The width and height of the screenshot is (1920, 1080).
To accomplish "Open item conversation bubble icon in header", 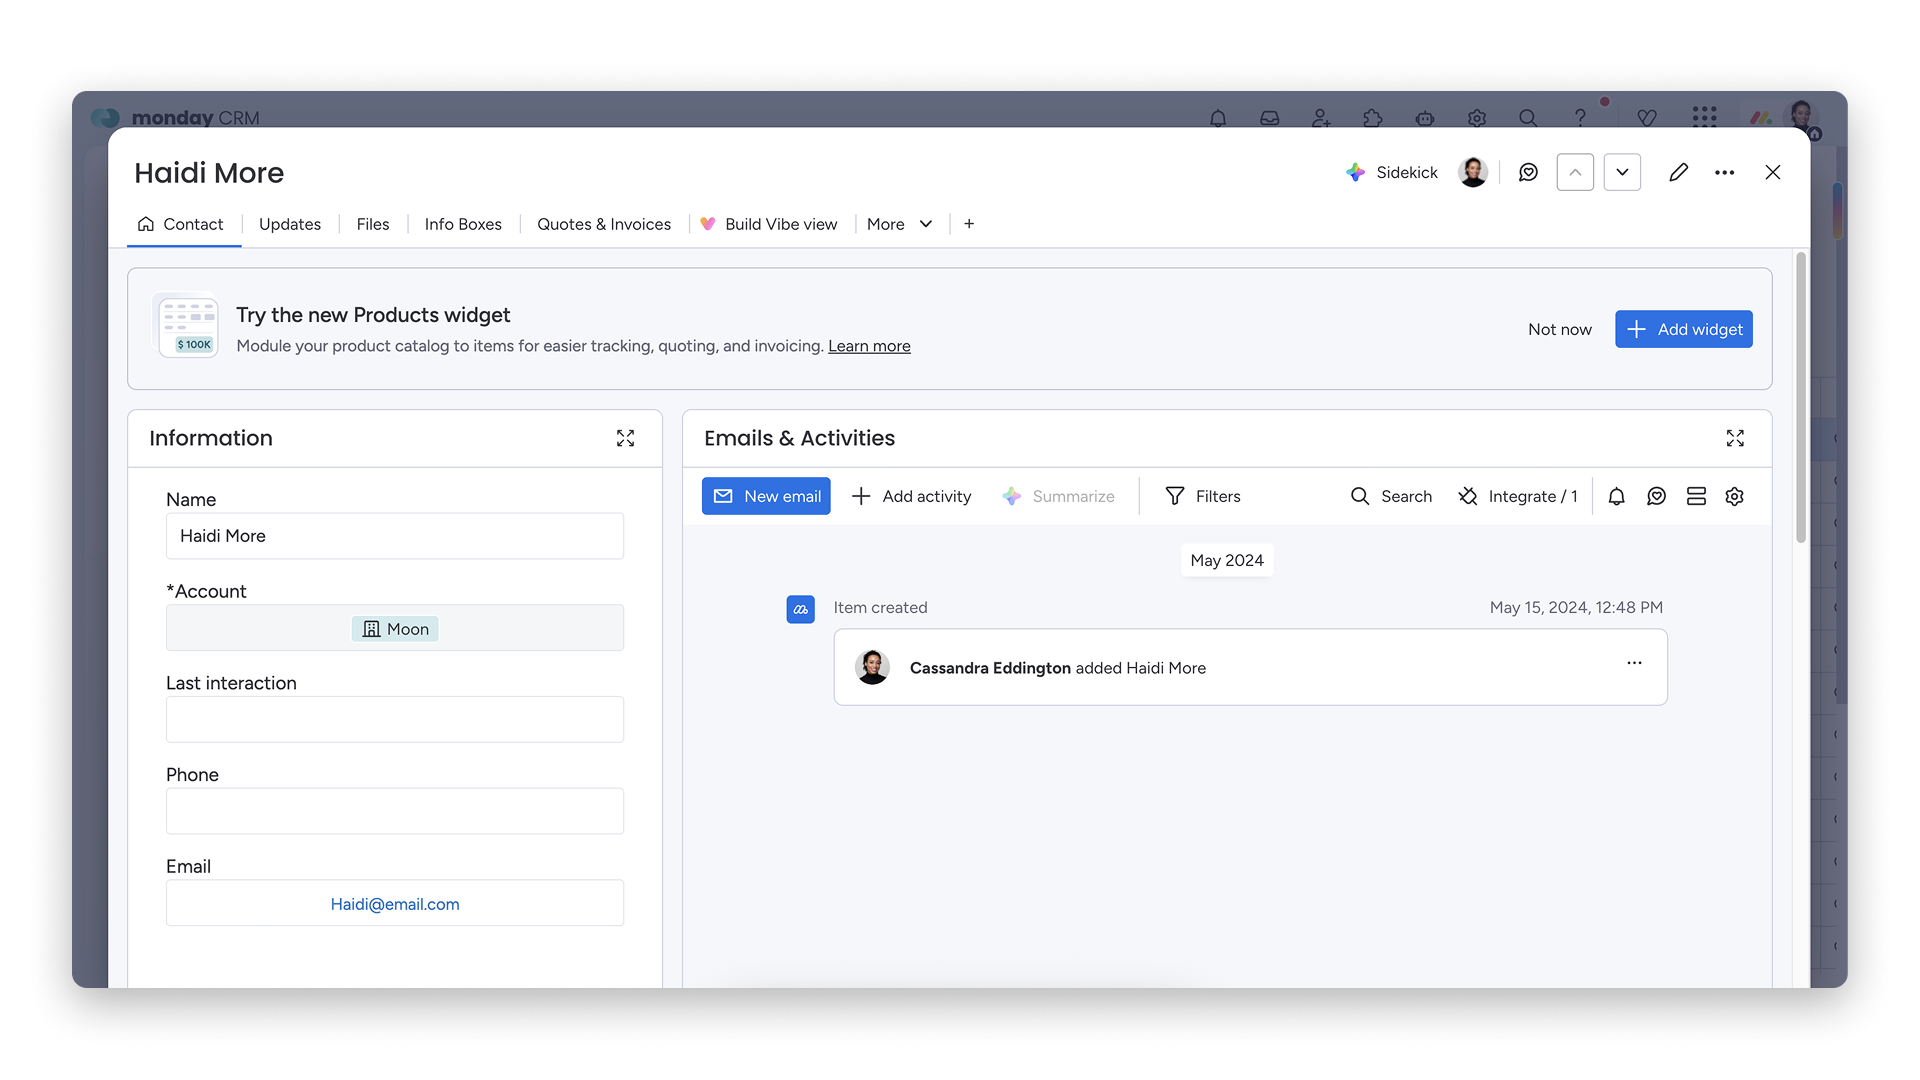I will [1528, 172].
